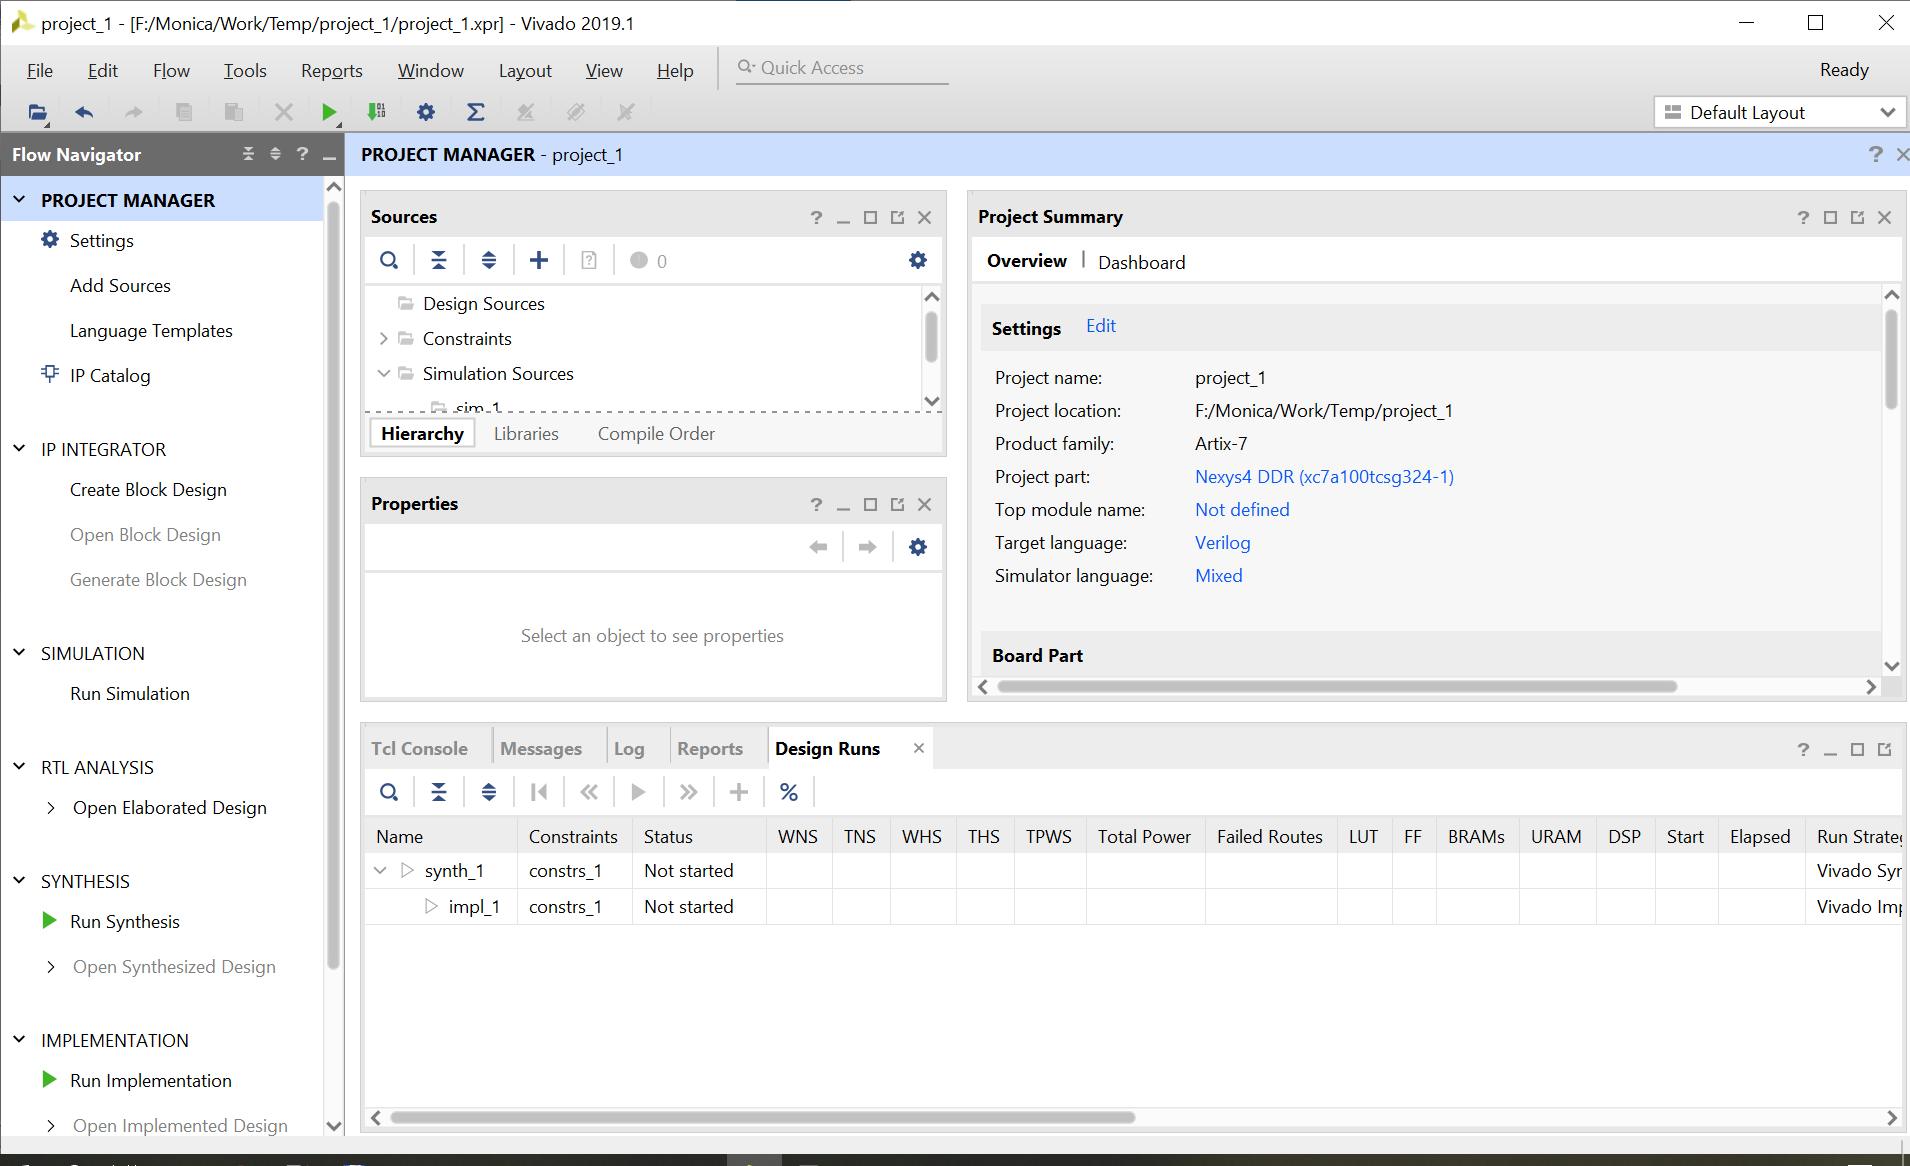Click the Verilog target language link

pos(1222,543)
